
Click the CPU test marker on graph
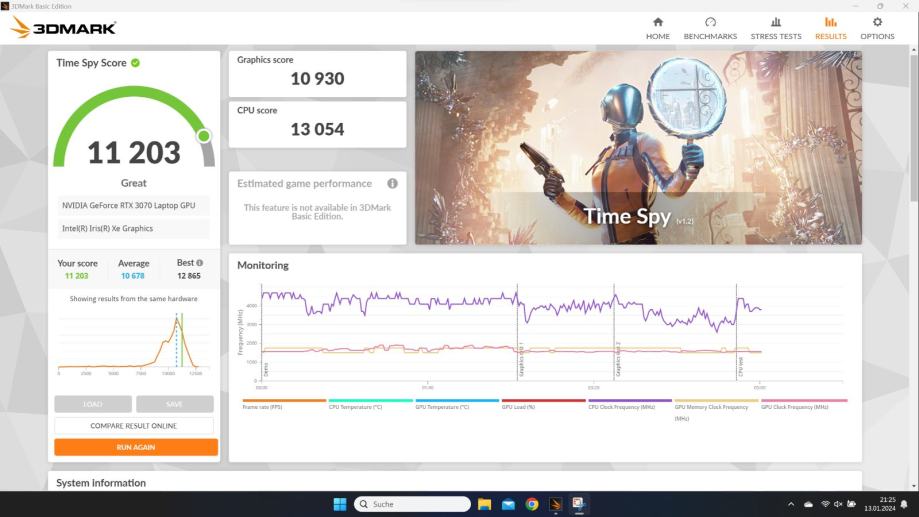(740, 366)
